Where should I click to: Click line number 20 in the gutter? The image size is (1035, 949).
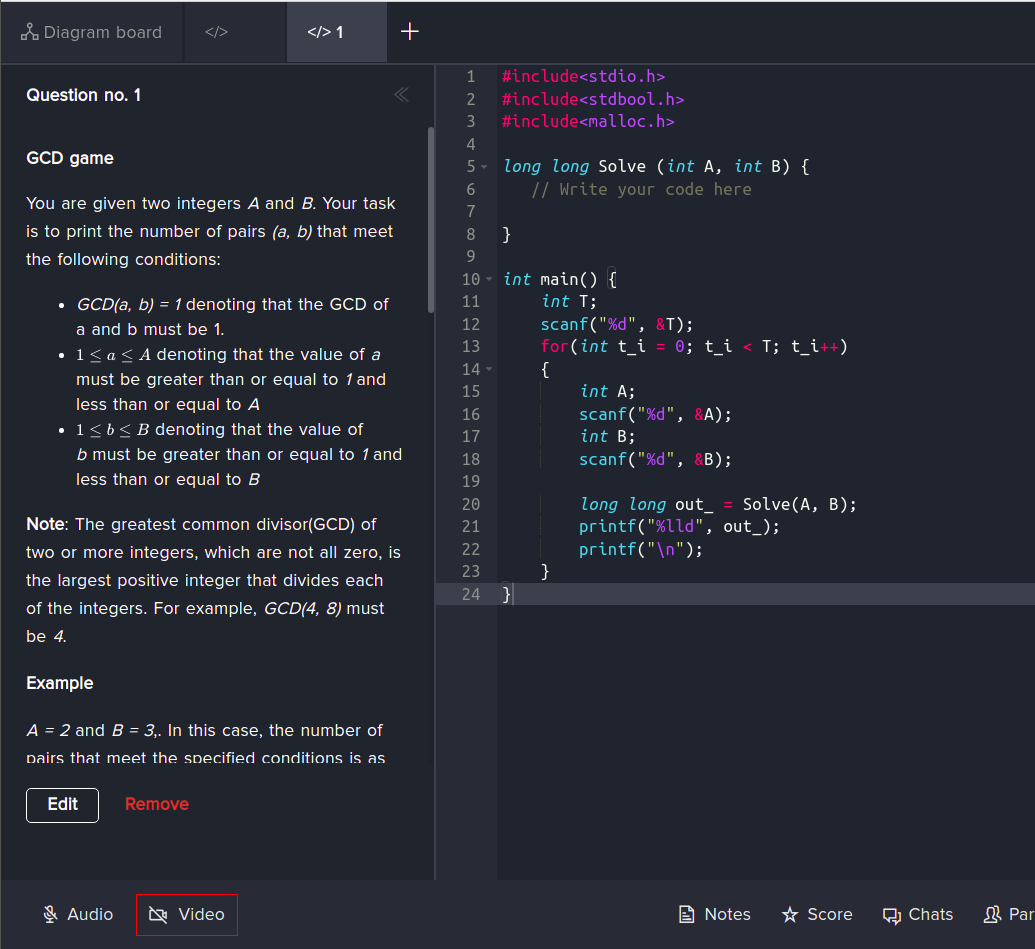click(470, 504)
